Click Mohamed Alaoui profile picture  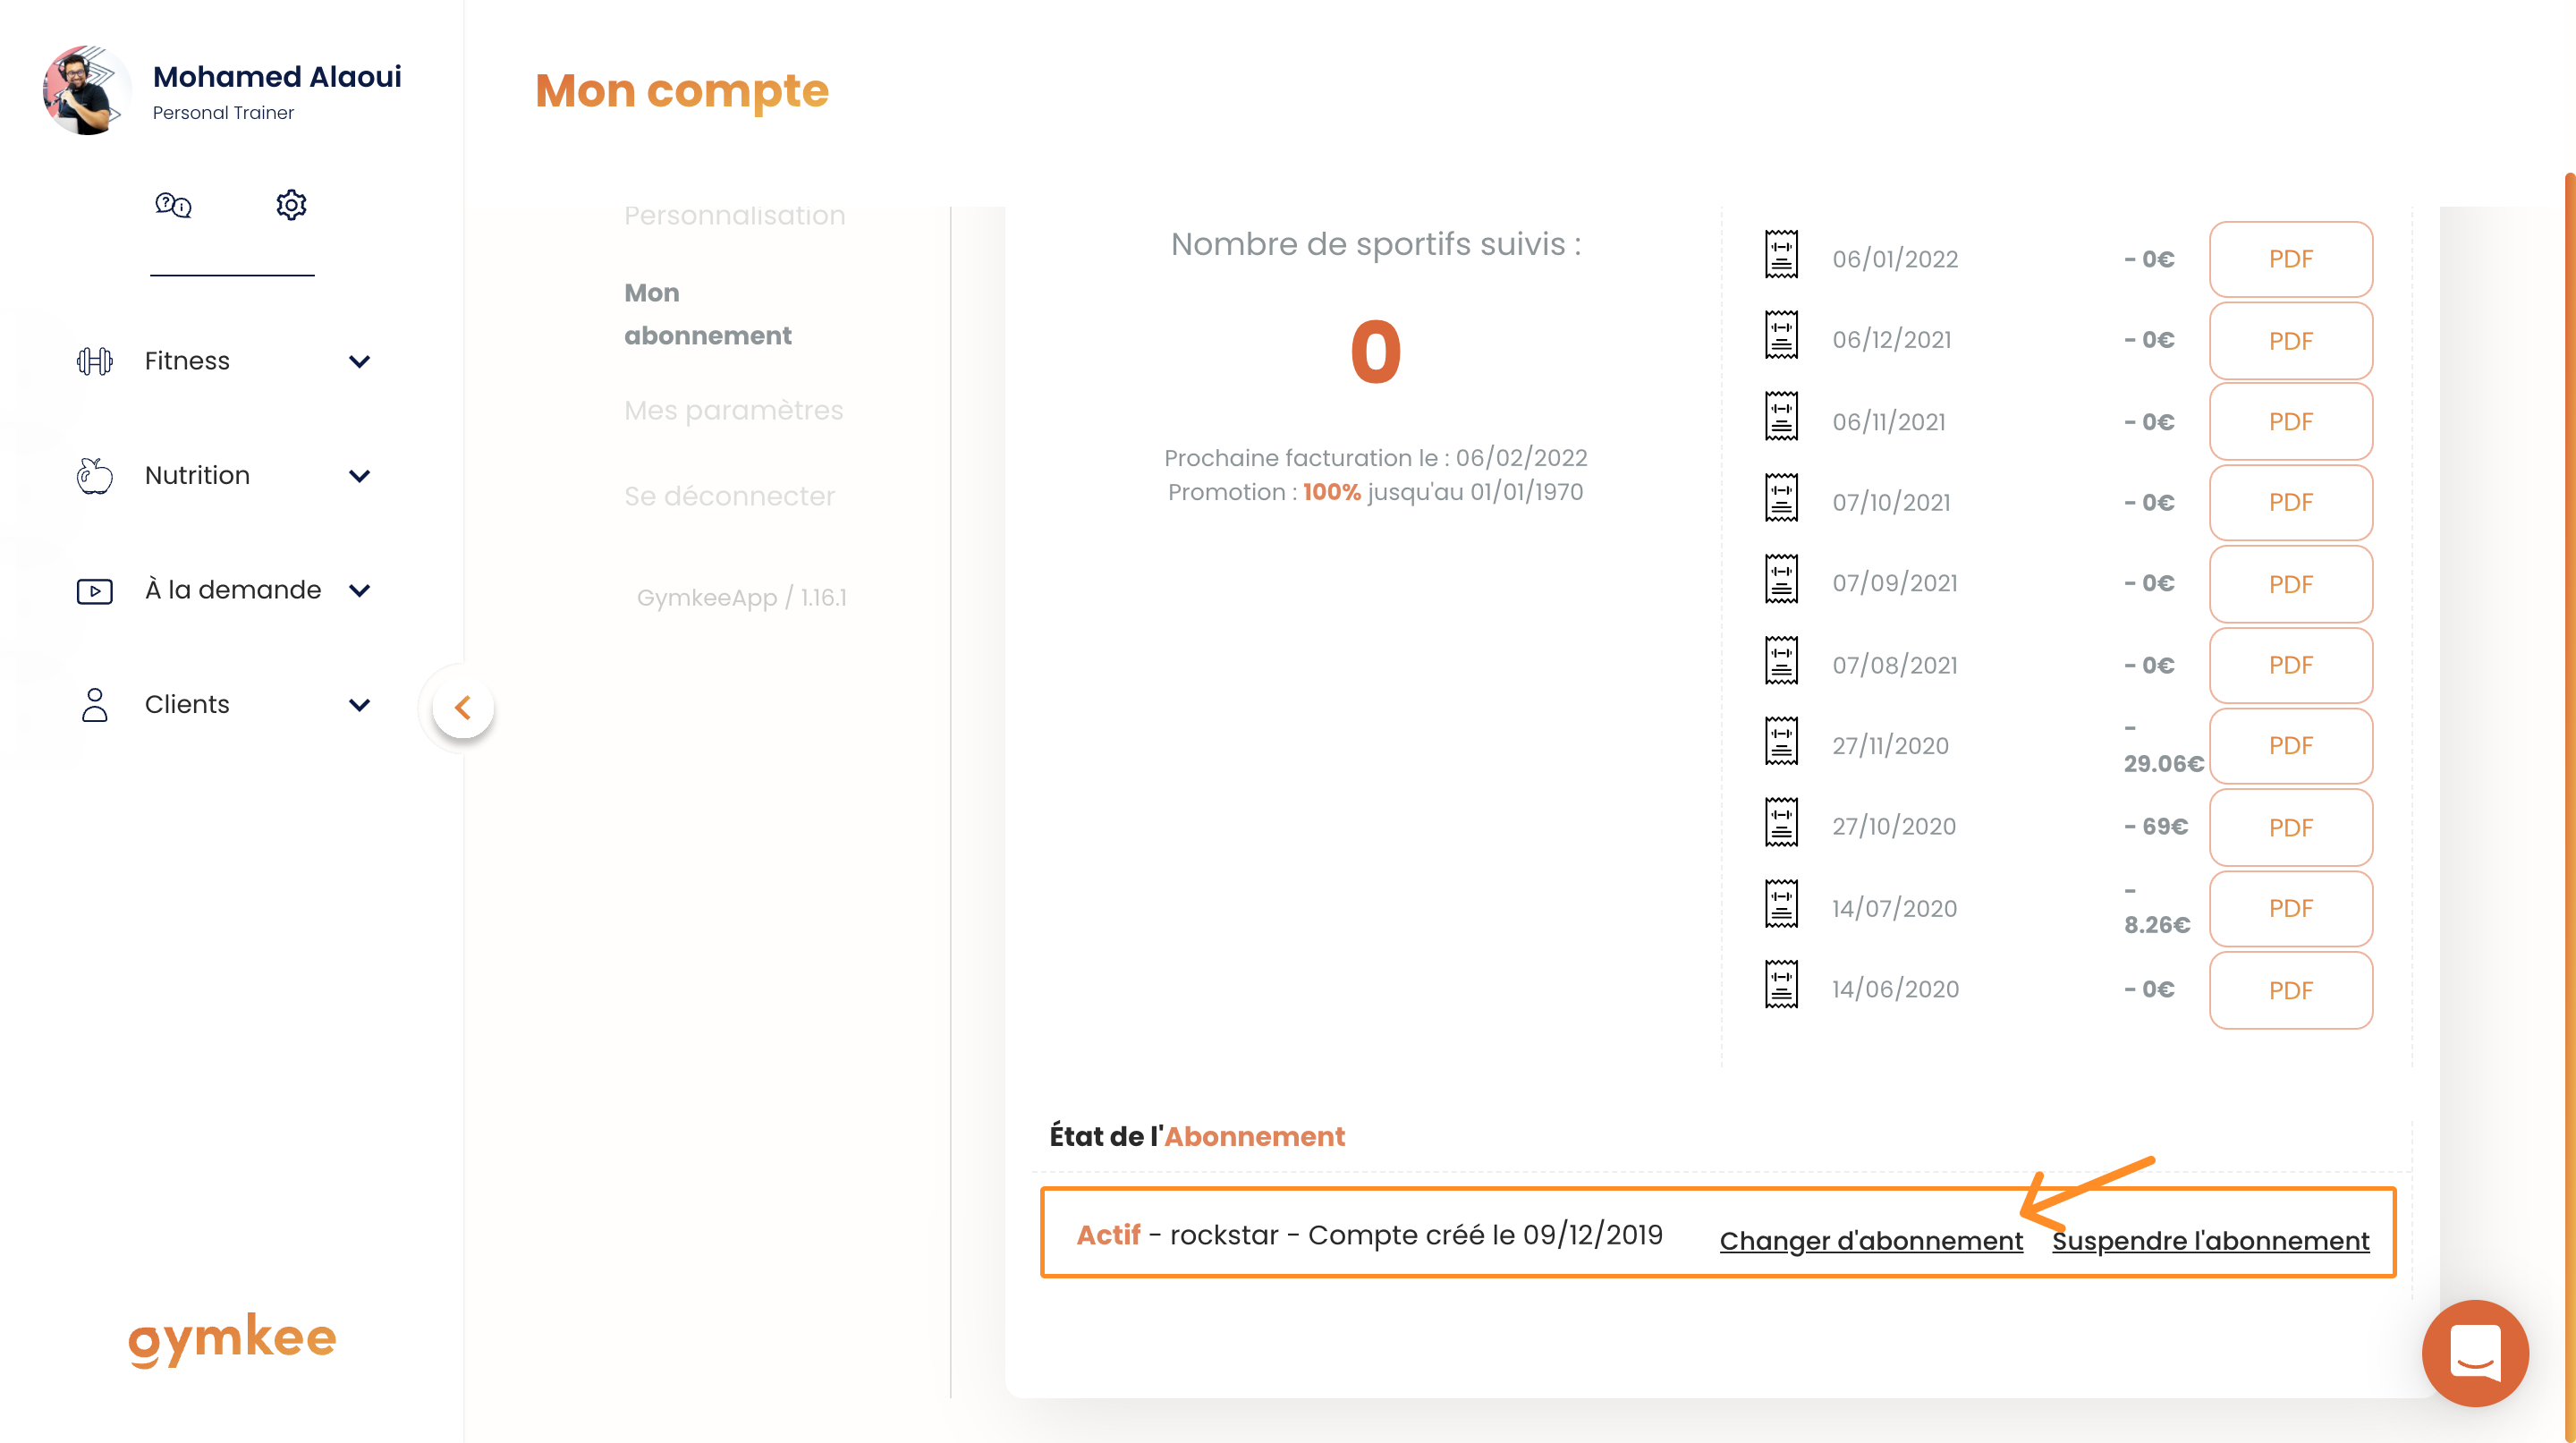point(86,90)
